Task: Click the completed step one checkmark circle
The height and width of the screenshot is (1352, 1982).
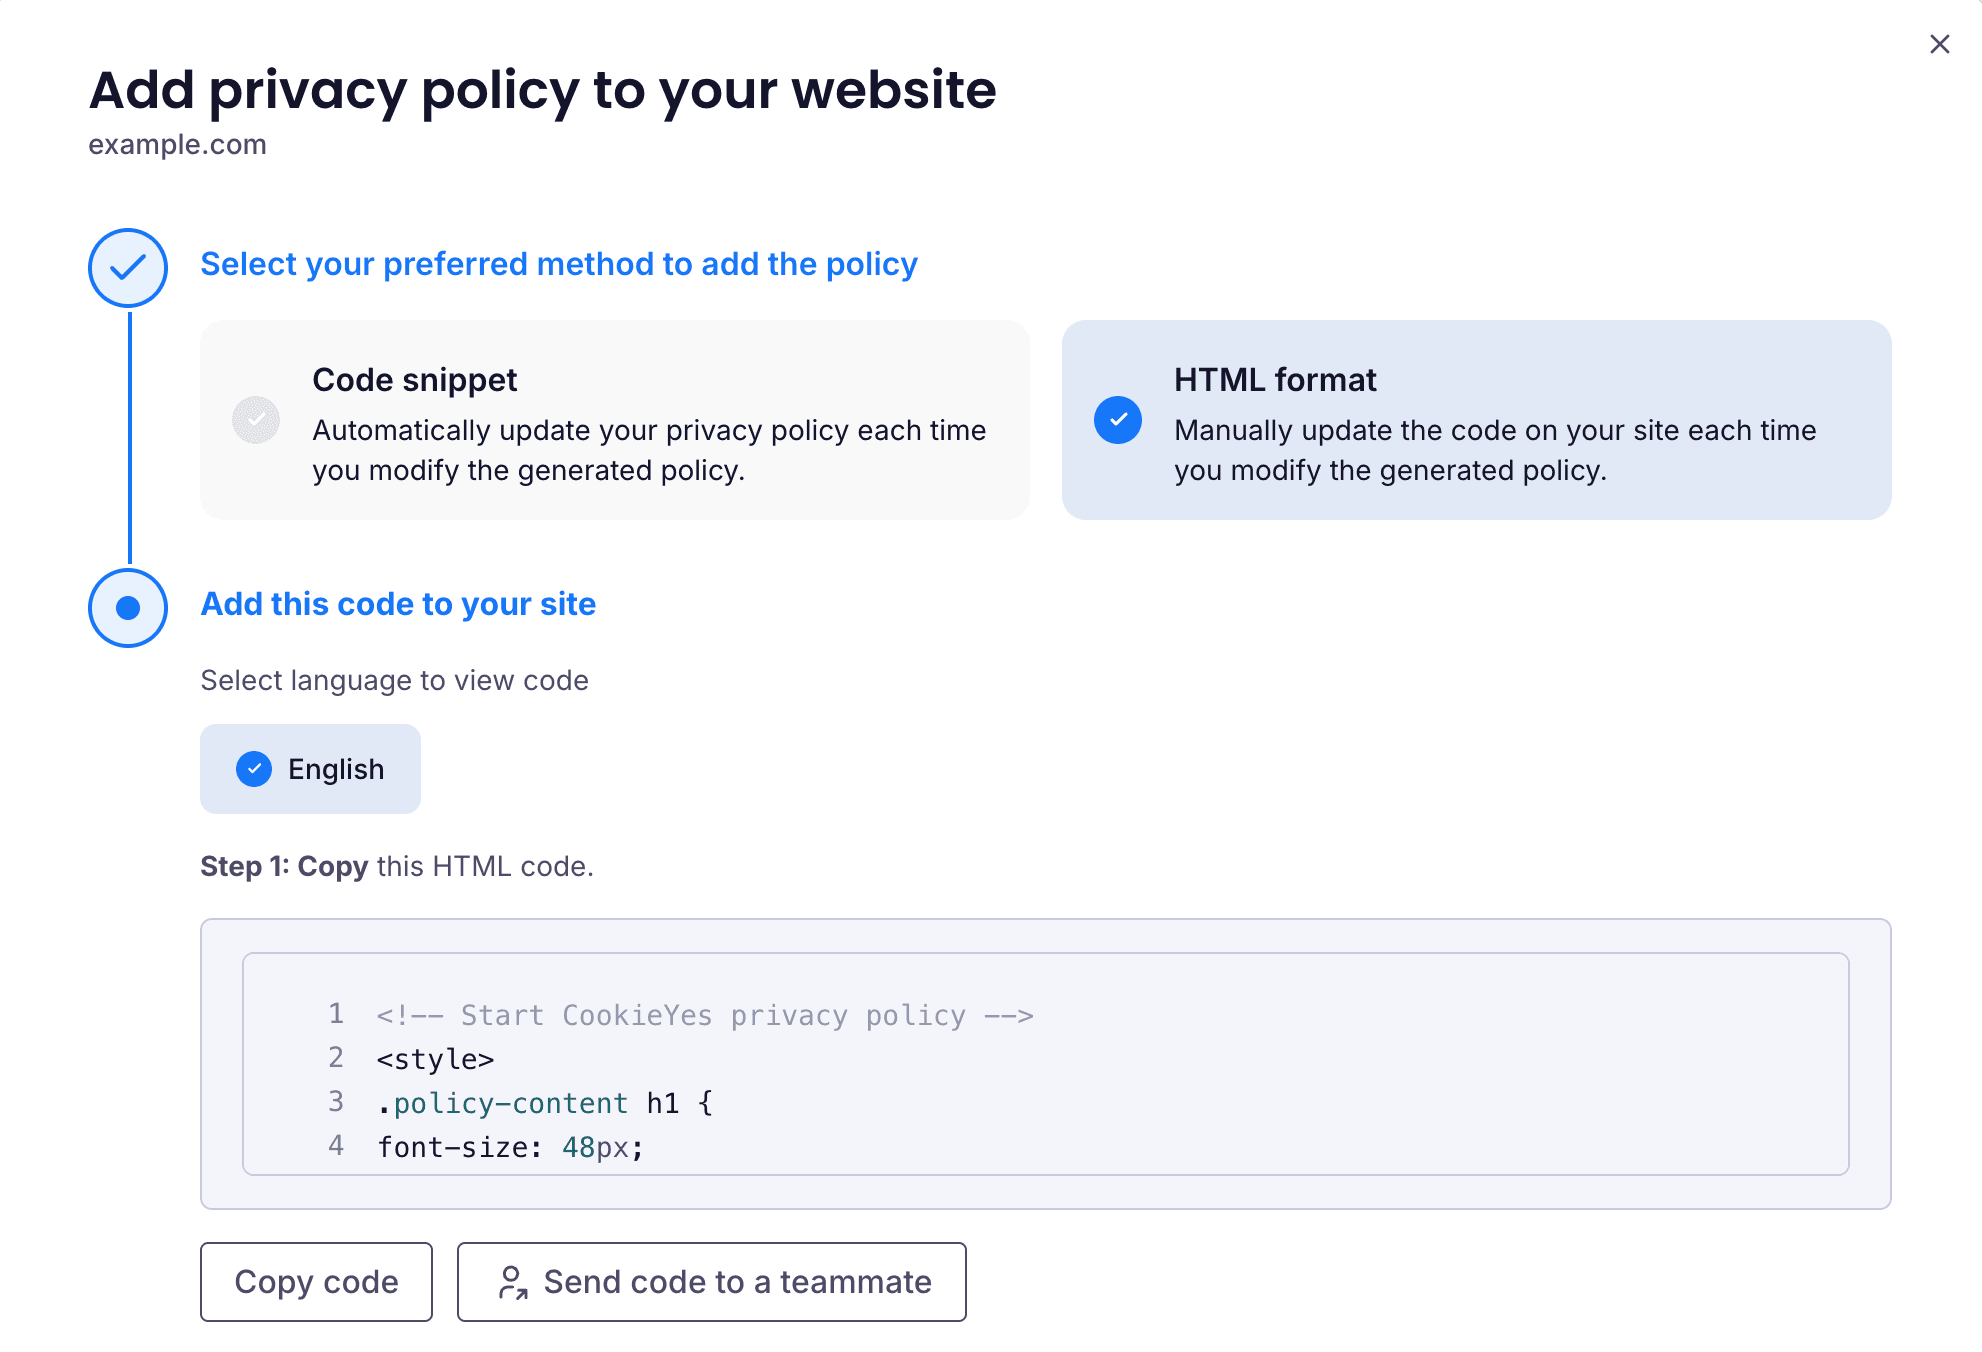Action: 128,268
